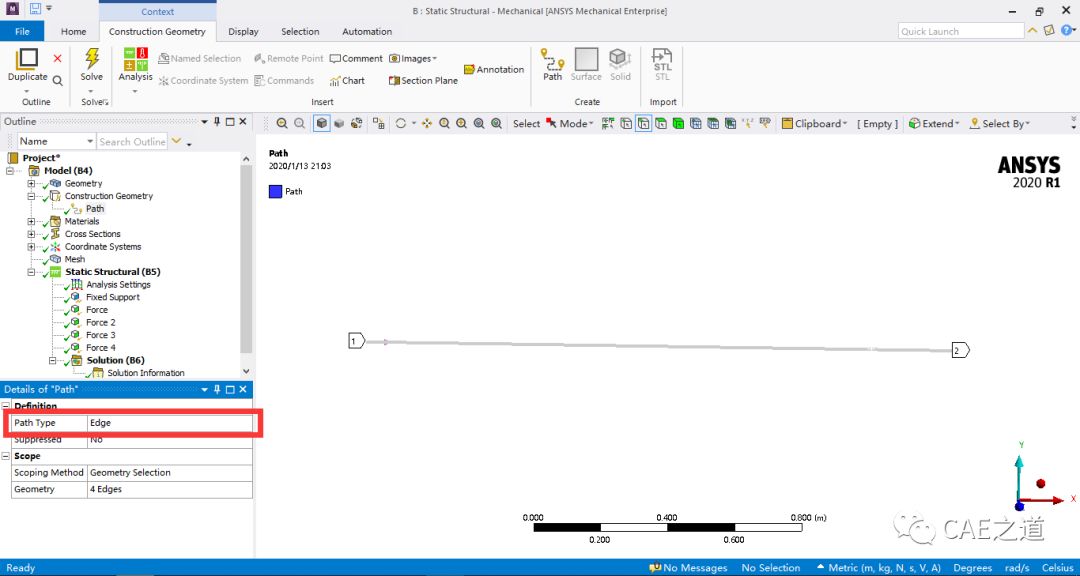Click the Solve lightning bolt icon
This screenshot has width=1080, height=576.
(92, 59)
